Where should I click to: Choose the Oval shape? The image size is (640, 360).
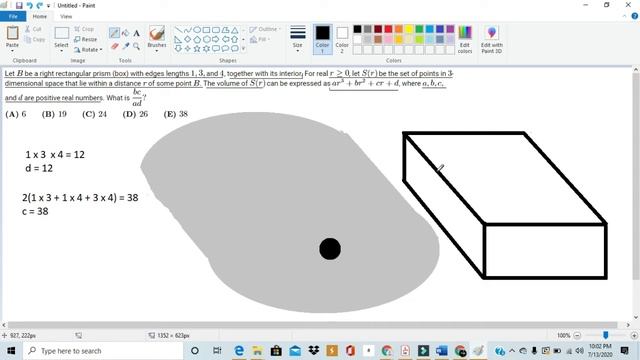coord(197,30)
